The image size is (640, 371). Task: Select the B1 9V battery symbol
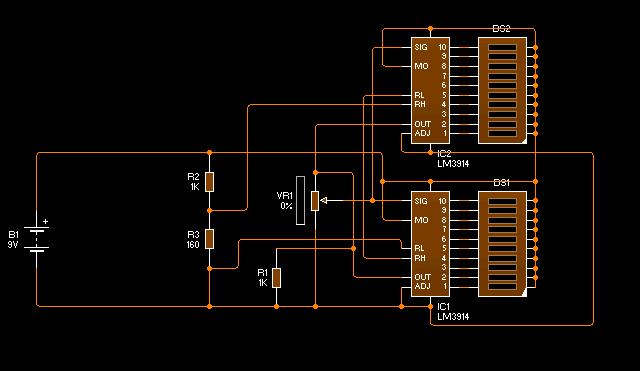[37, 239]
